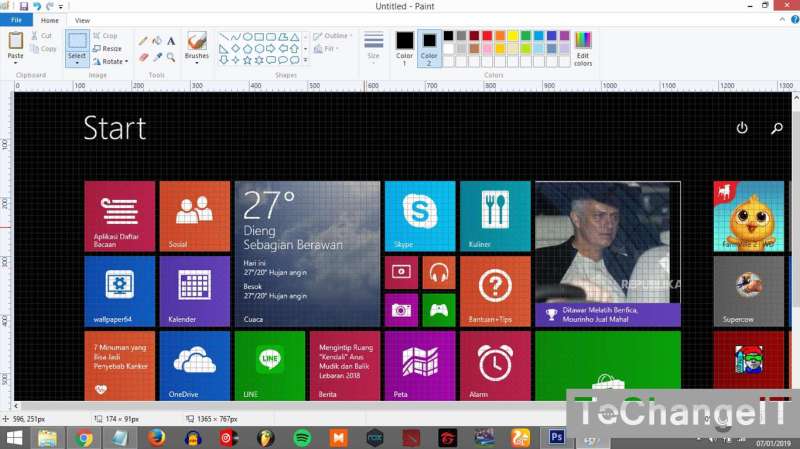Open the Customize Quick Access Toolbar arrow
800x449 pixels.
click(61, 7)
